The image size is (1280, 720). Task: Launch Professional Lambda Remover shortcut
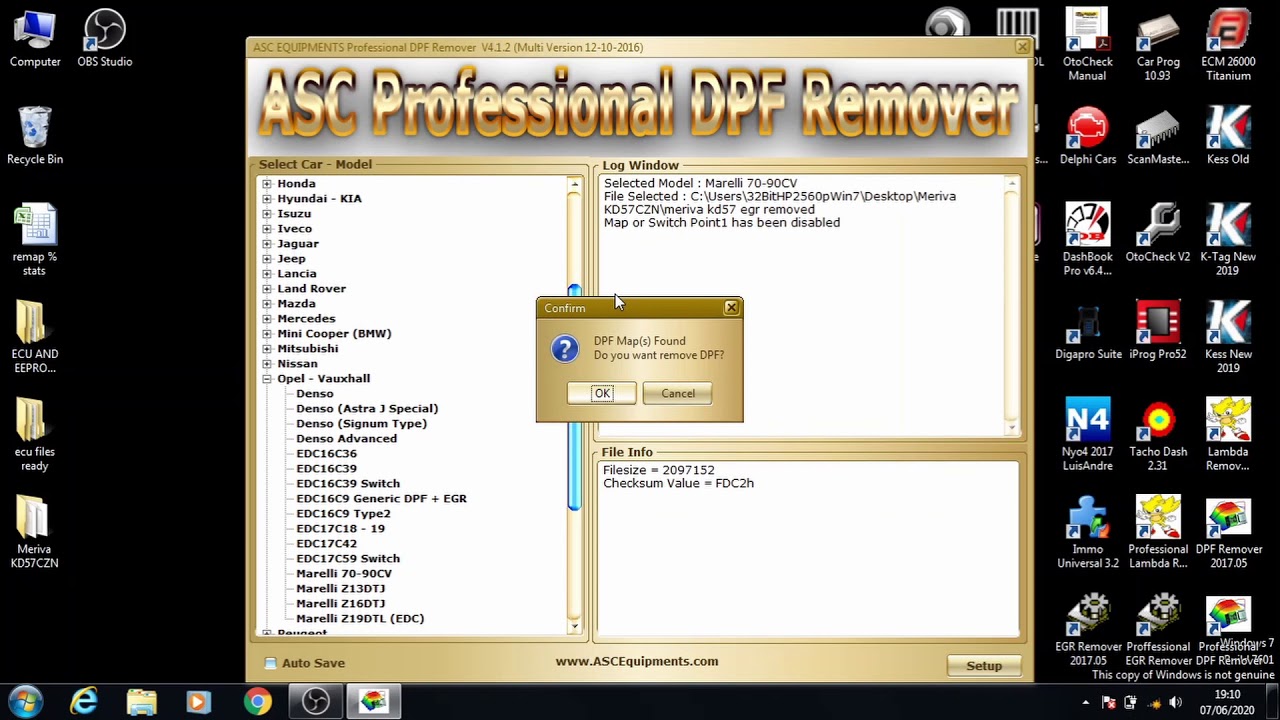click(x=1158, y=533)
